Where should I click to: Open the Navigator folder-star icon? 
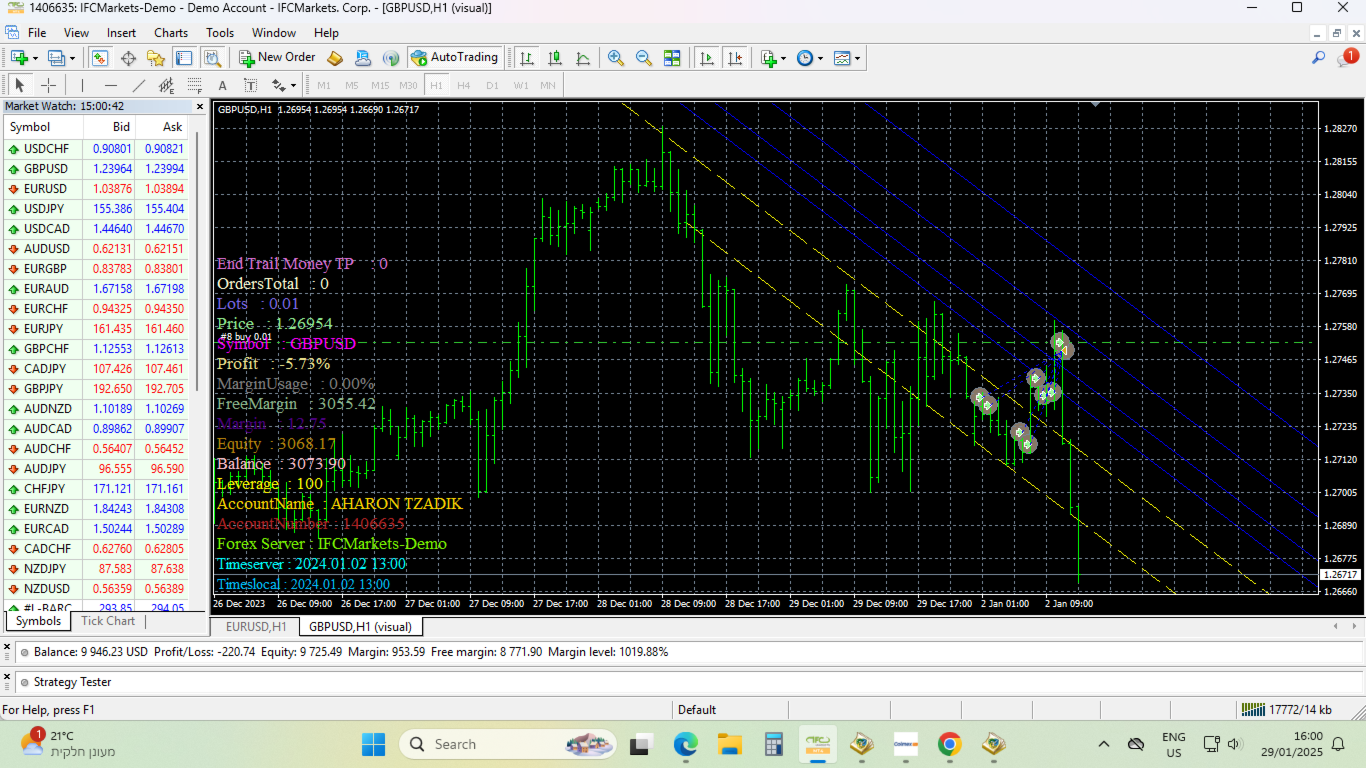point(156,58)
